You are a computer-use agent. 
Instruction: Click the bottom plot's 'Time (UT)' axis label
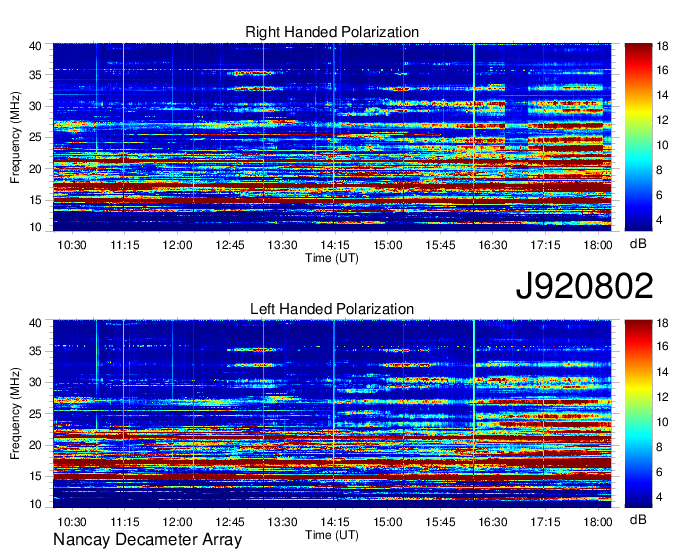tap(332, 535)
